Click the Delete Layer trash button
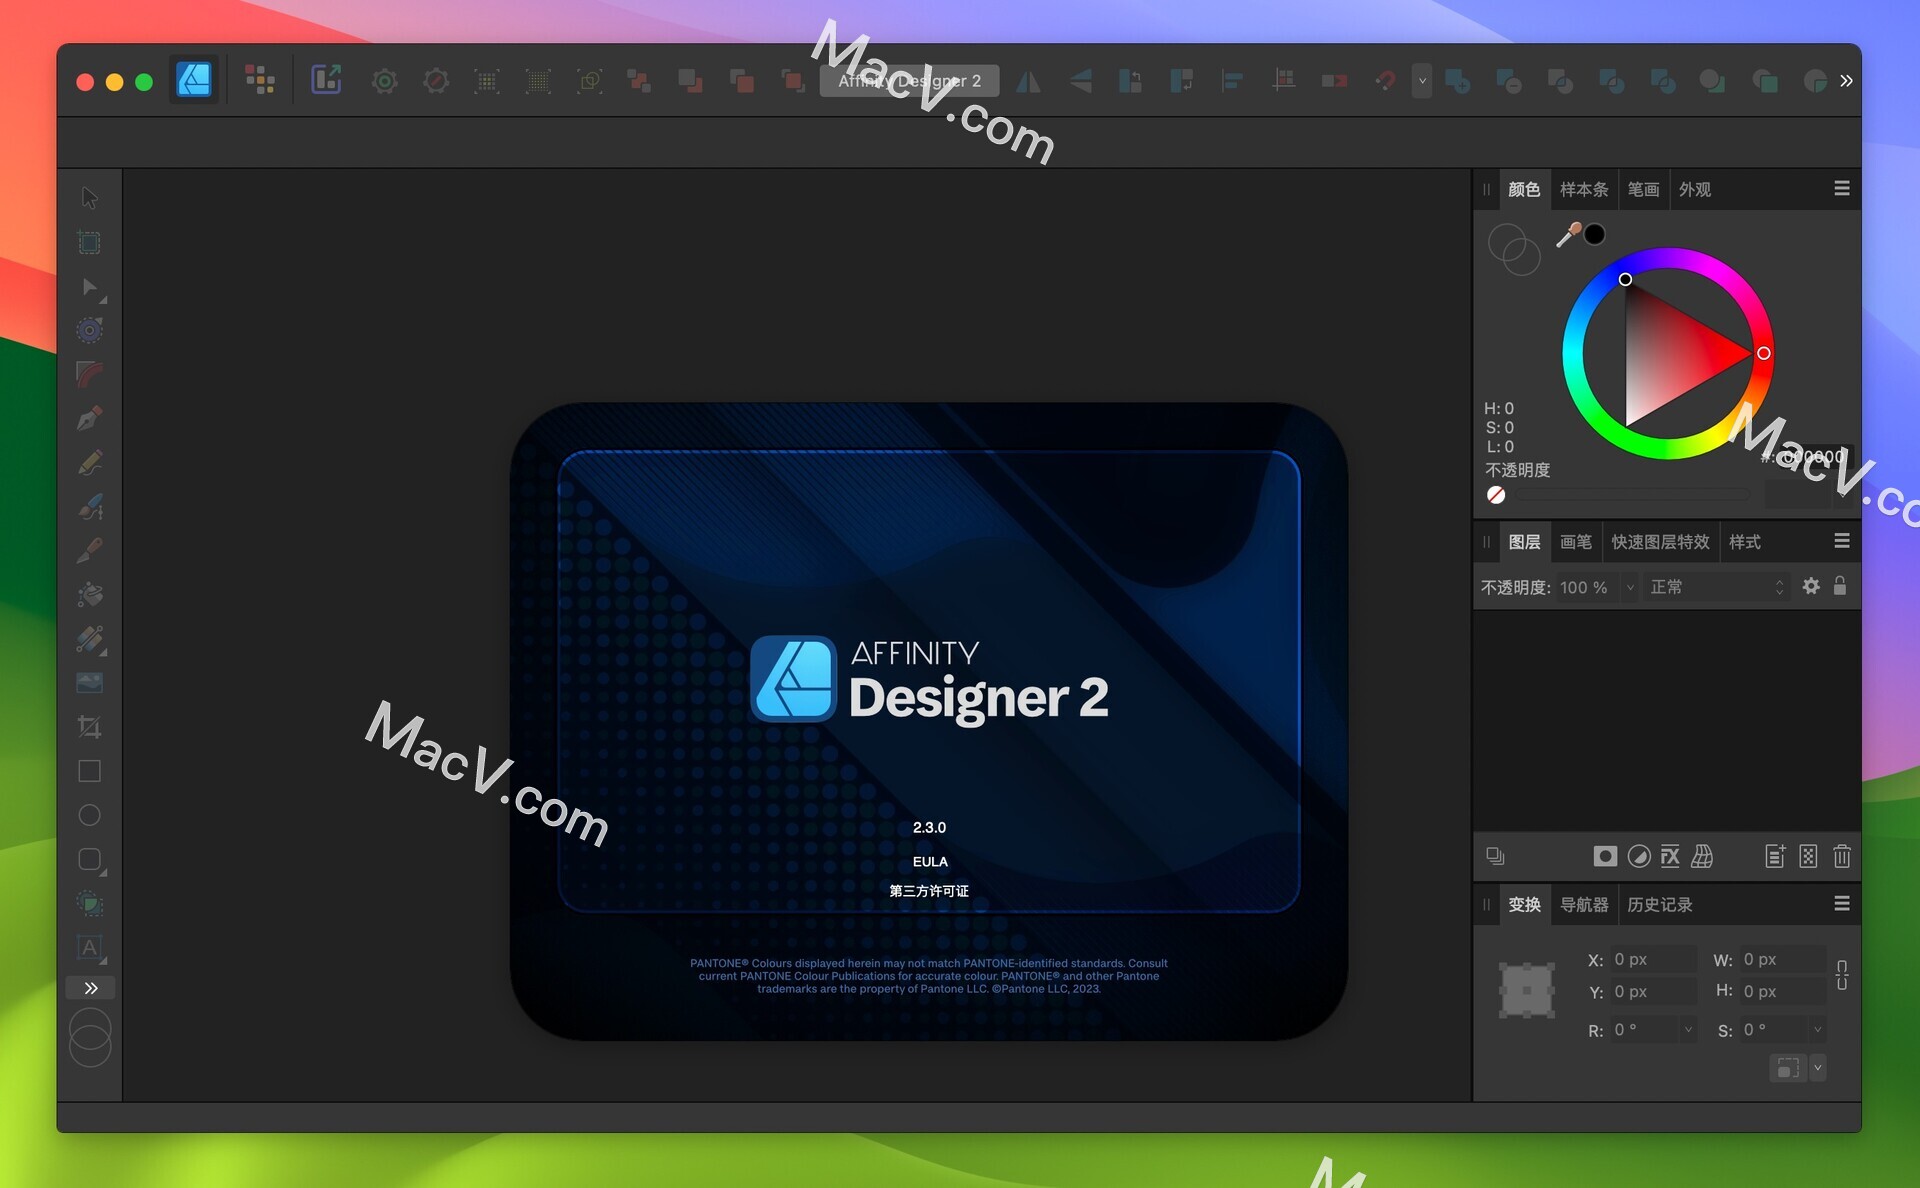1920x1188 pixels. [1842, 856]
